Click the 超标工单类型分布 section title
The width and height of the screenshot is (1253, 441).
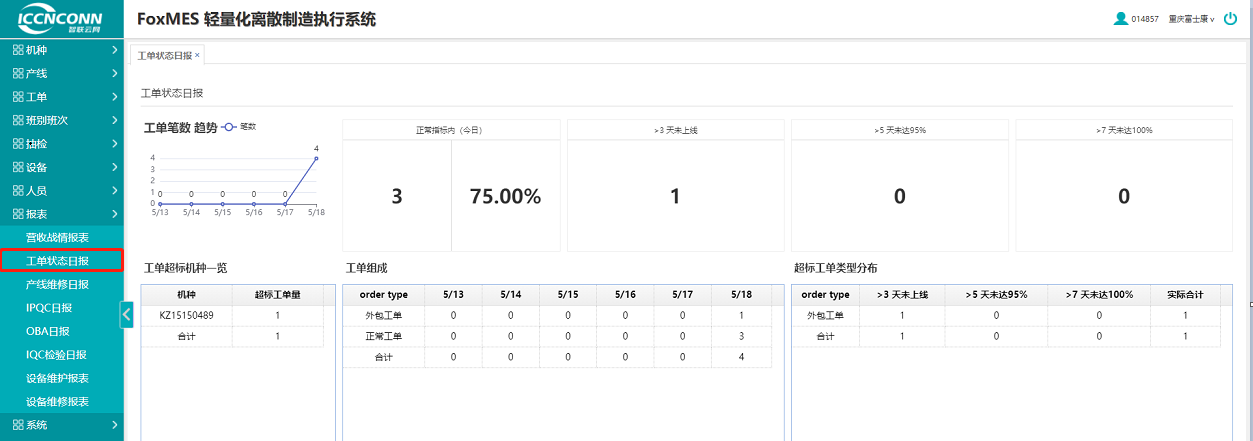[835, 268]
